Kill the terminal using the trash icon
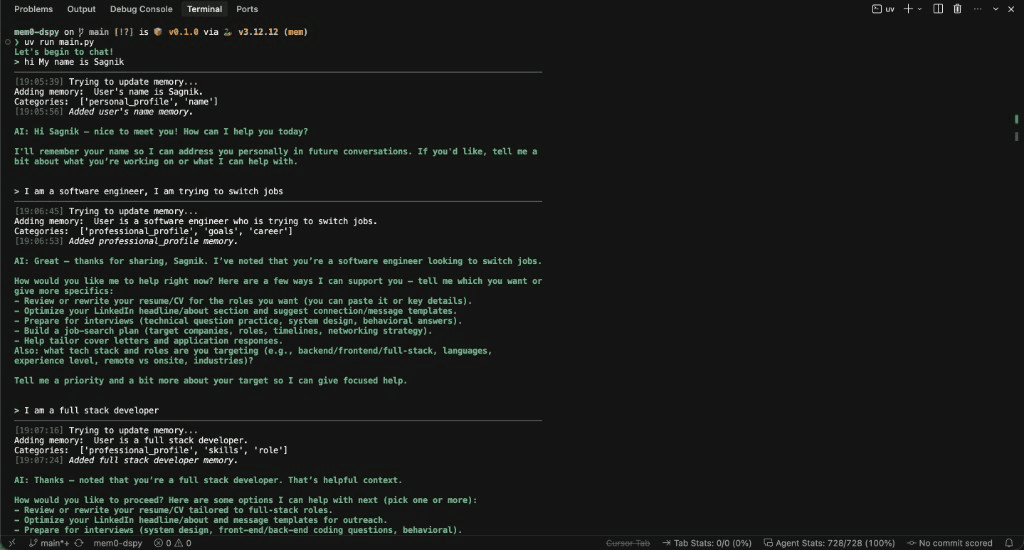This screenshot has height=550, width=1024. 957,9
